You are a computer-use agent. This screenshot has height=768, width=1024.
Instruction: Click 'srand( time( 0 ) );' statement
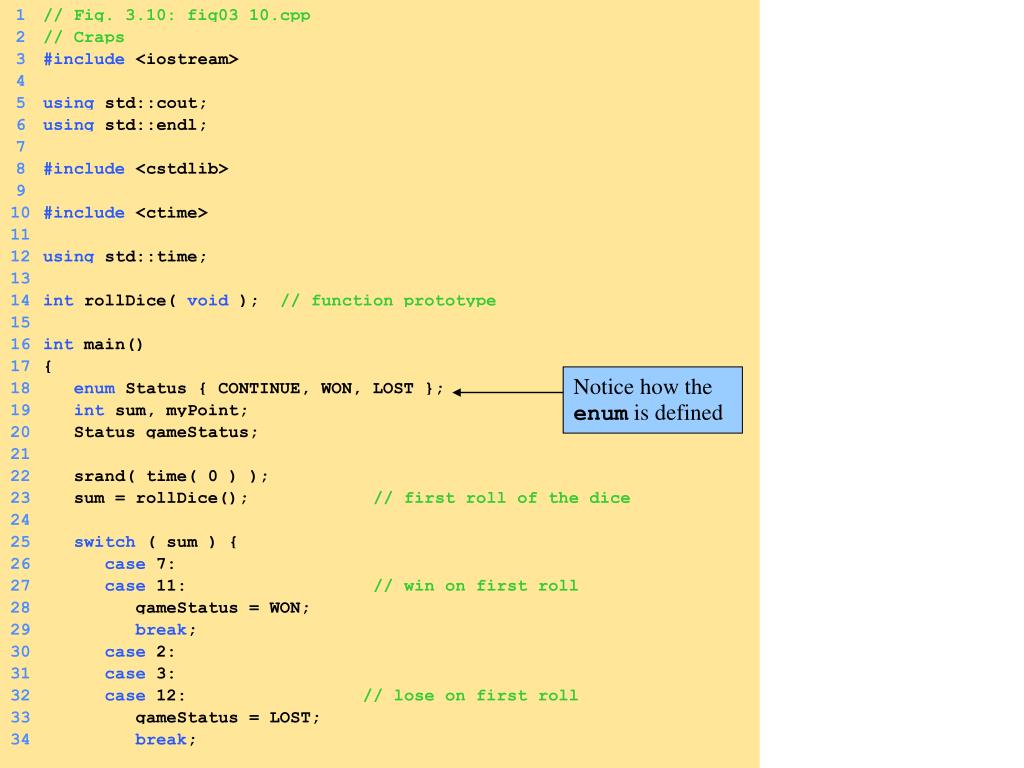click(171, 476)
